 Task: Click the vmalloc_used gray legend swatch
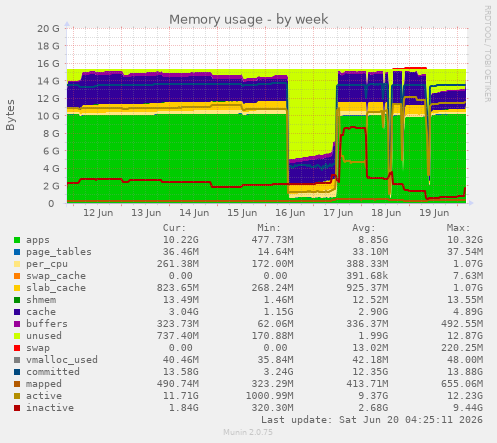click(x=17, y=360)
